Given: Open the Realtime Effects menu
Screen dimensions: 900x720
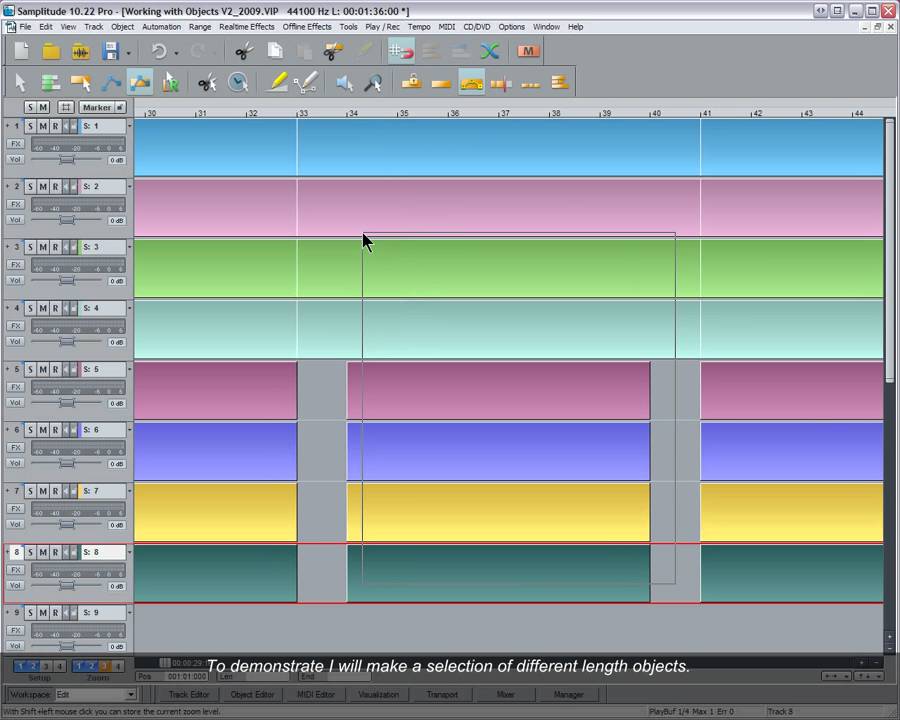Looking at the screenshot, I should (247, 26).
